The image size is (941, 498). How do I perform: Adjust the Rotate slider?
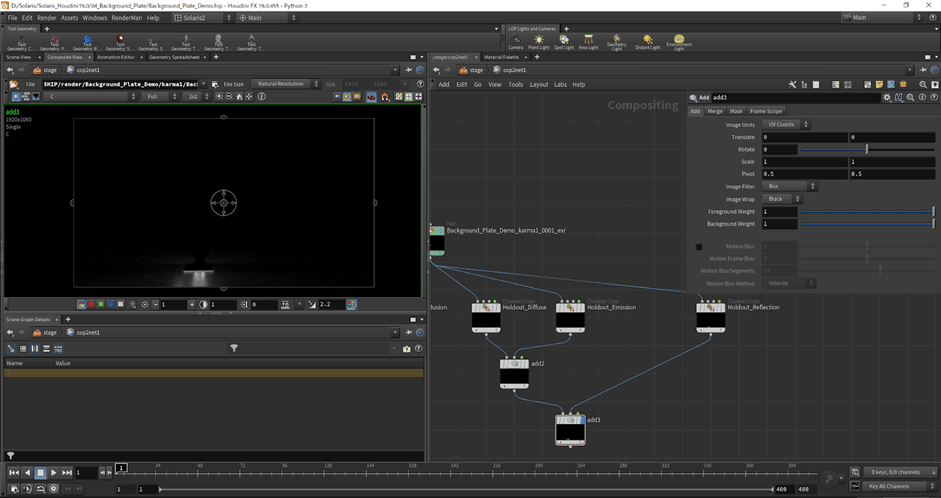(x=866, y=149)
